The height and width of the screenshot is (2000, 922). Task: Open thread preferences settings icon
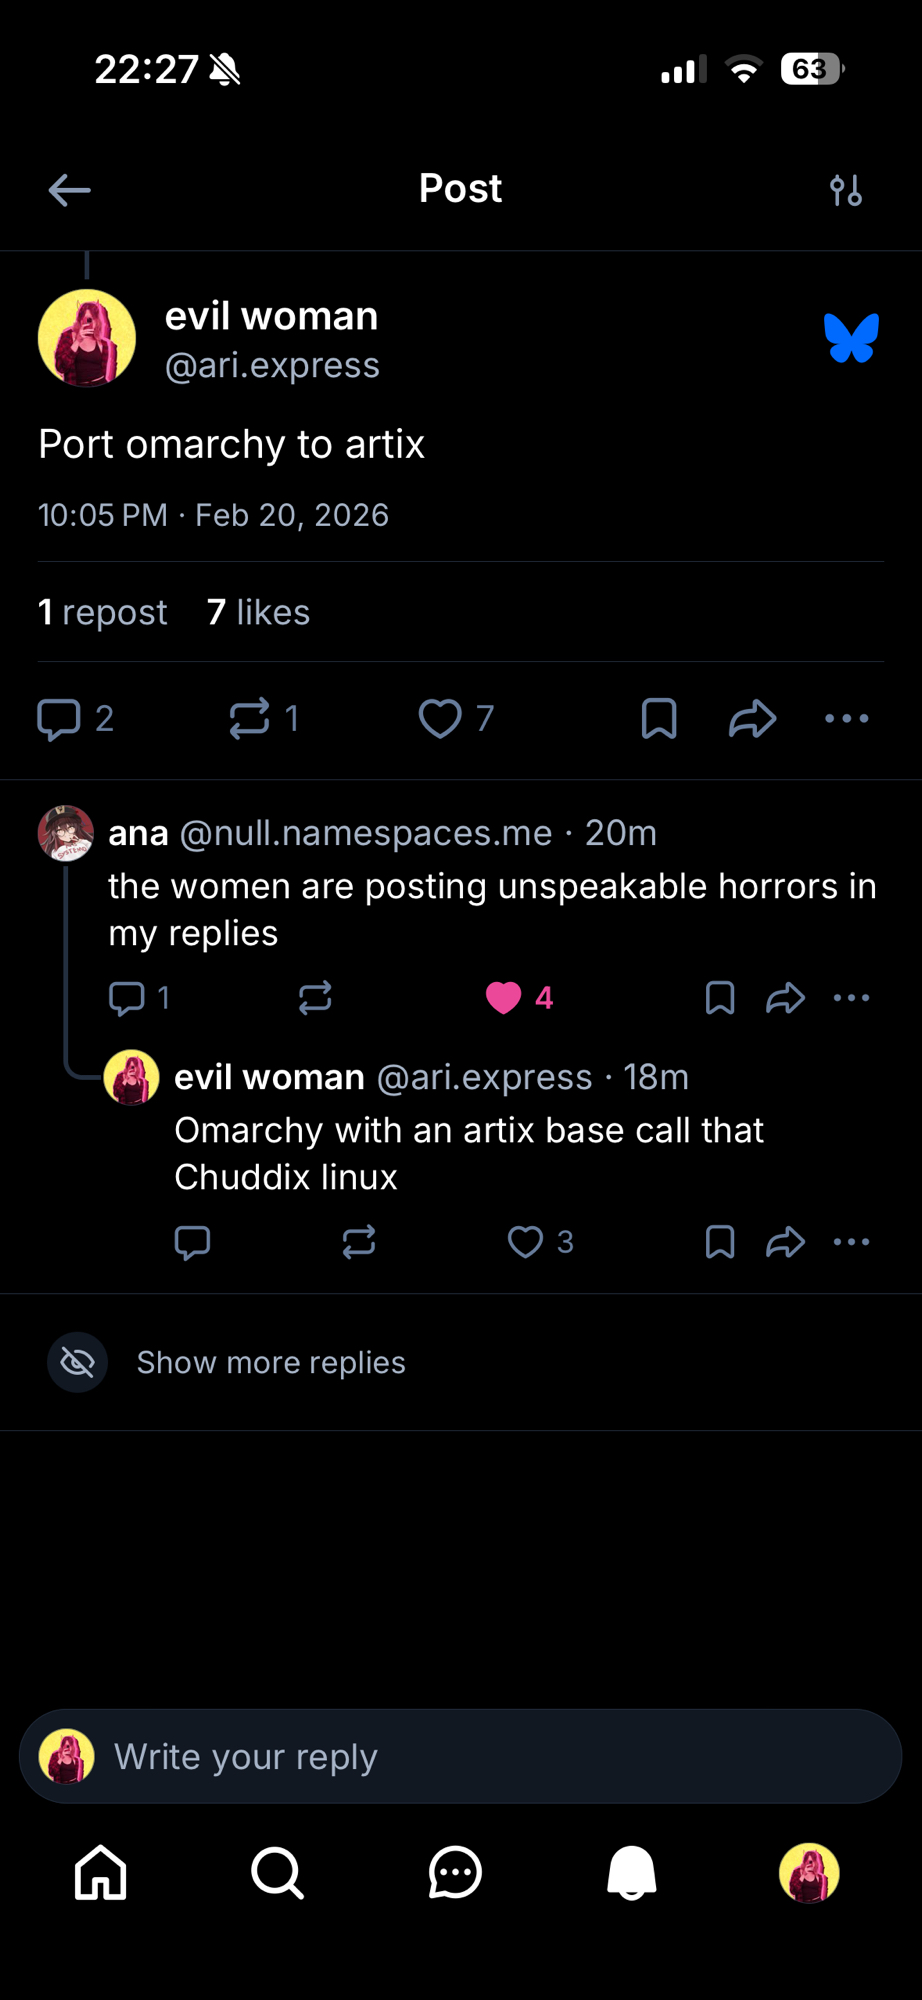[x=846, y=190]
